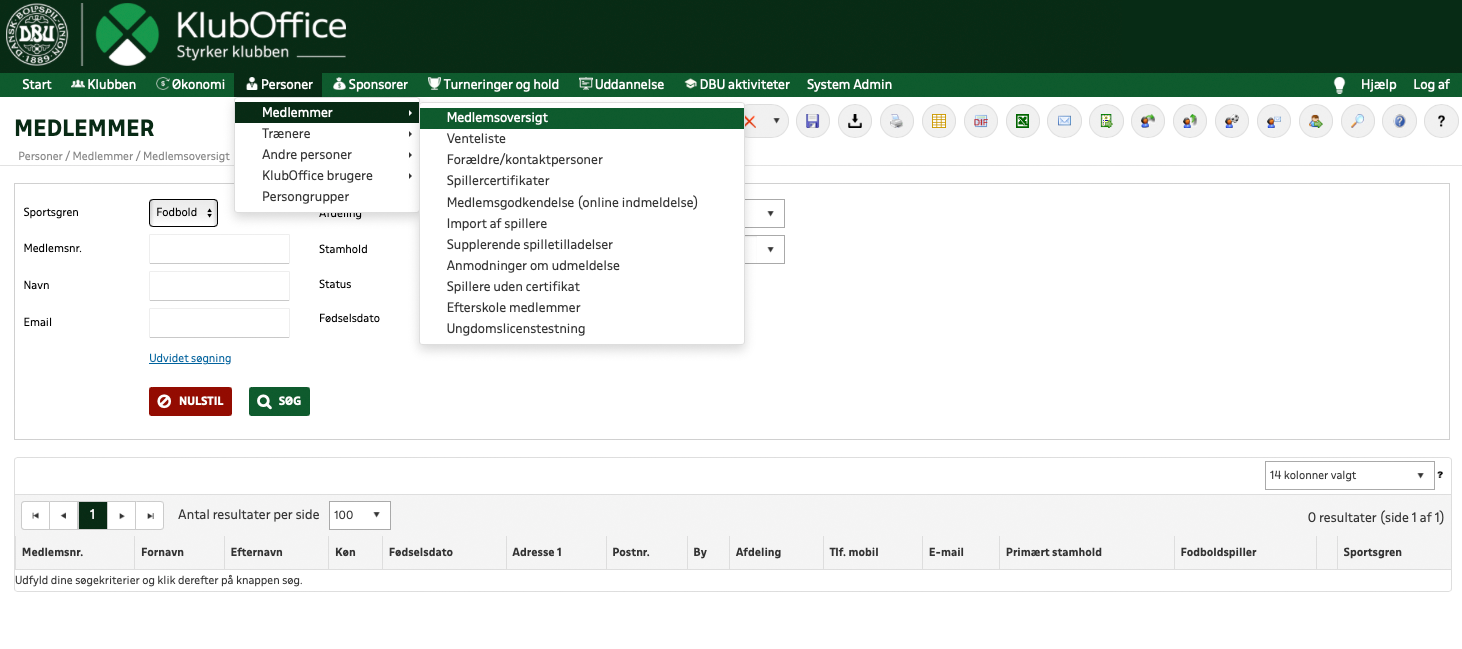Screen dimensions: 1462x649
Task: Open the Uddannelse menu
Action: (622, 85)
